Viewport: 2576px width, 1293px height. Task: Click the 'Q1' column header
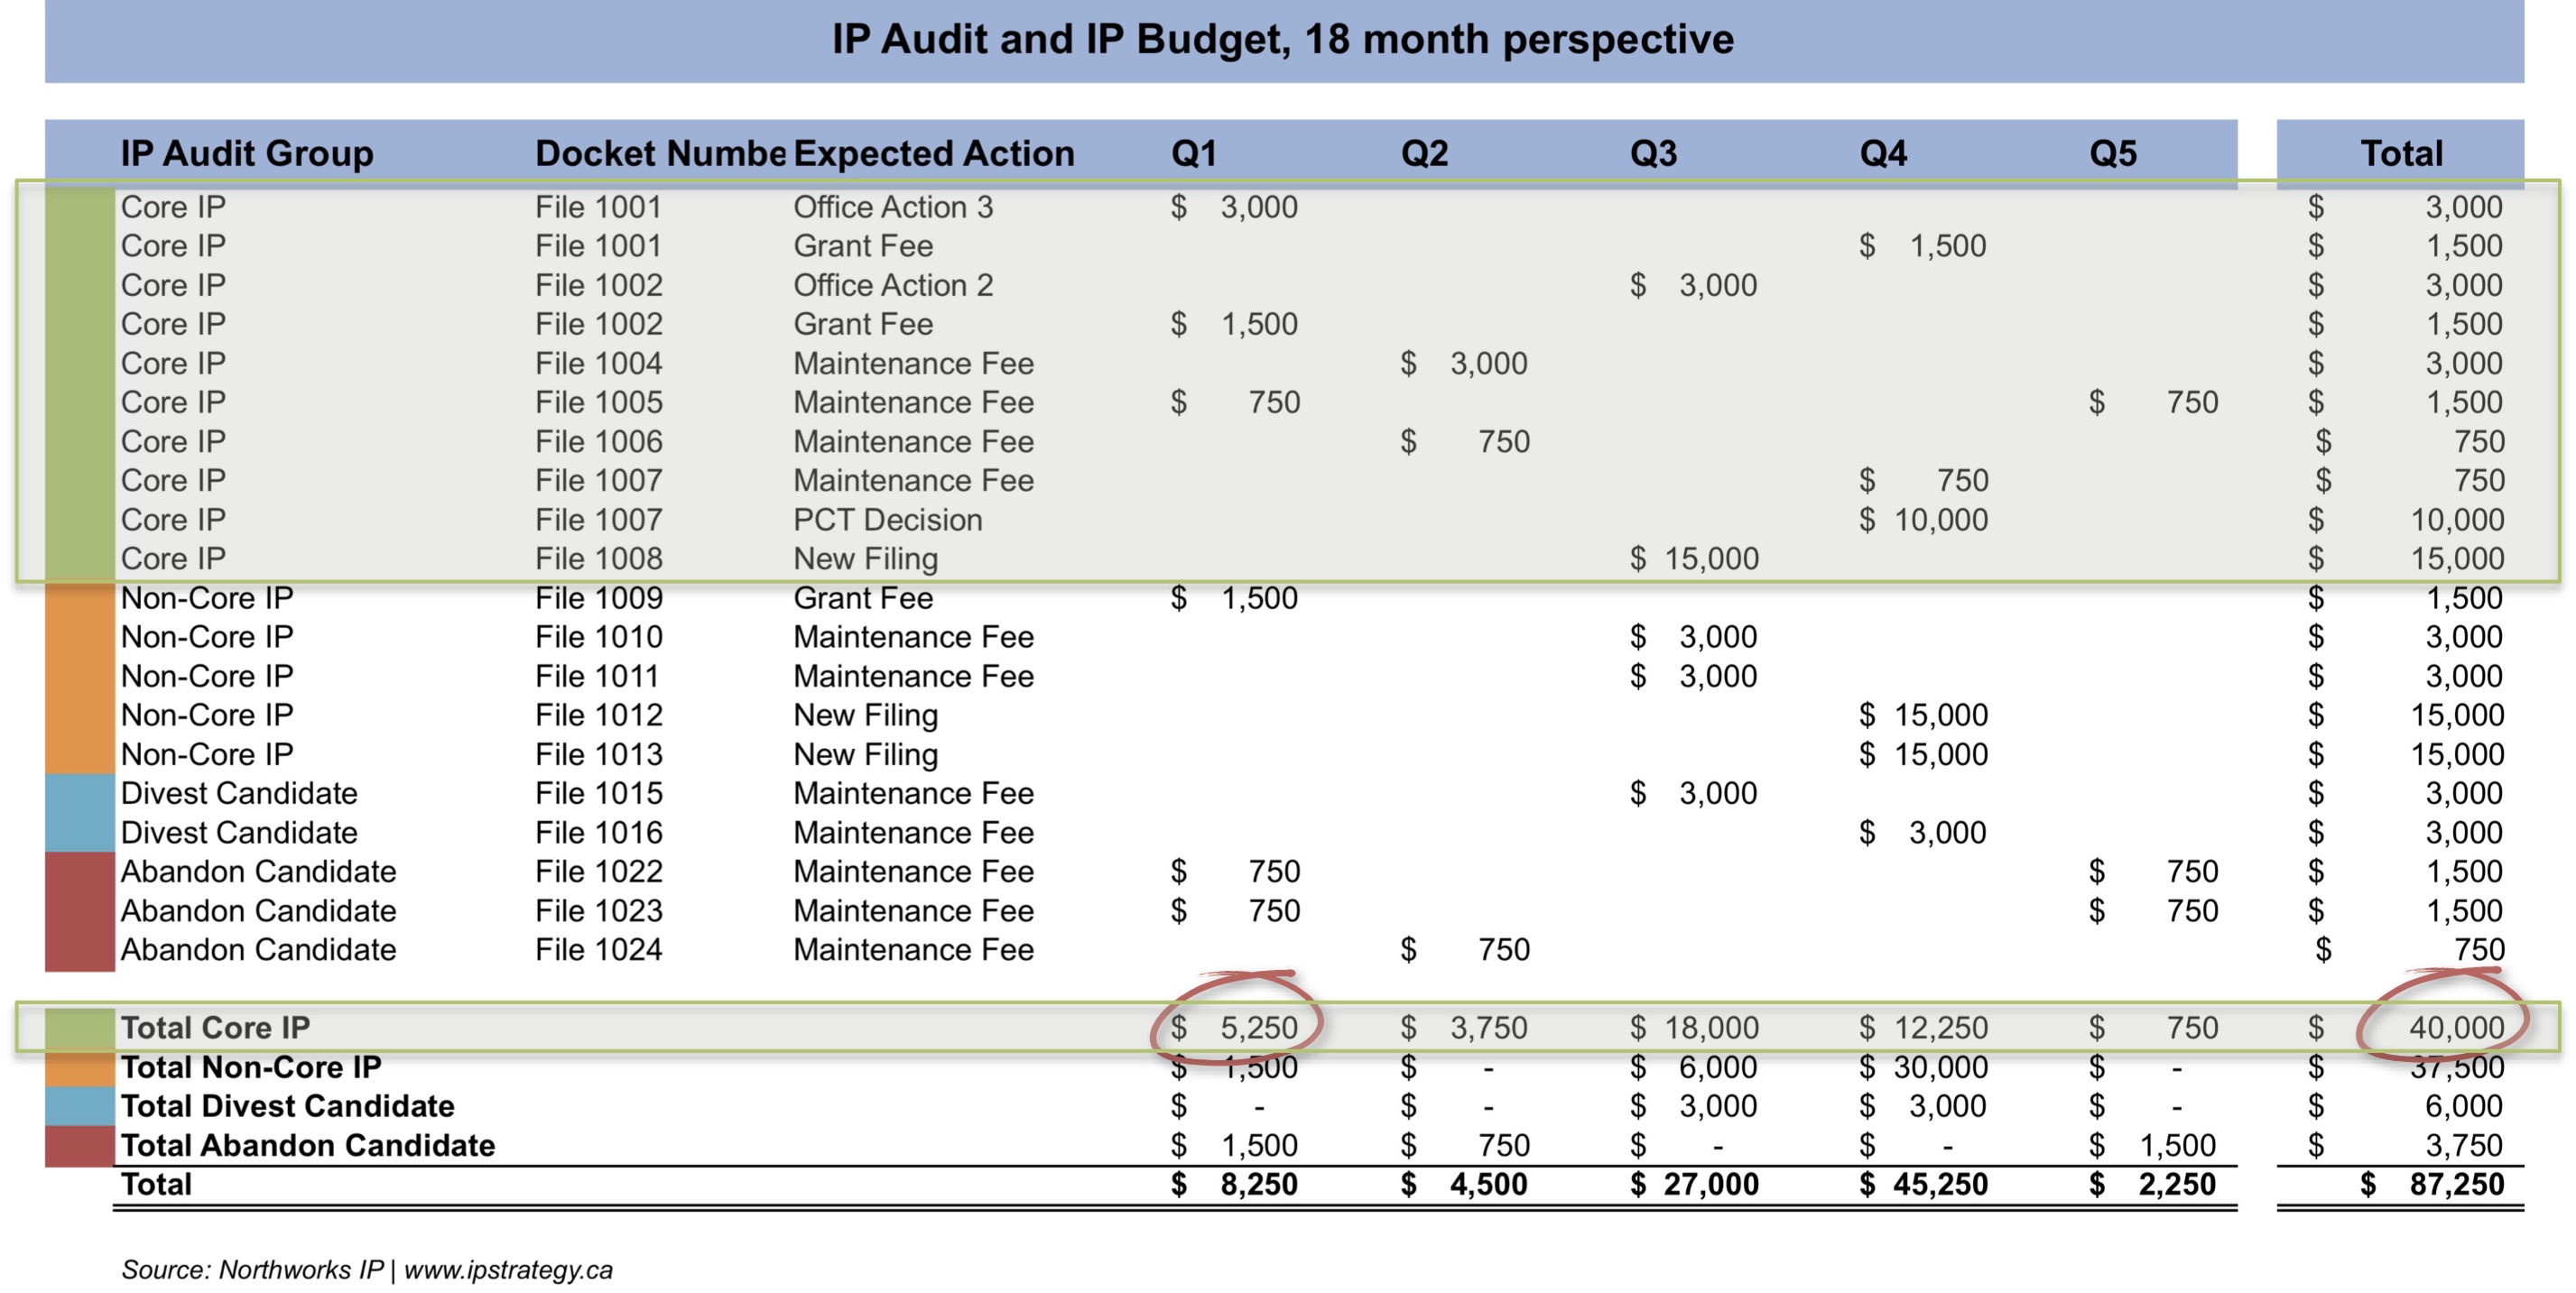(1194, 153)
